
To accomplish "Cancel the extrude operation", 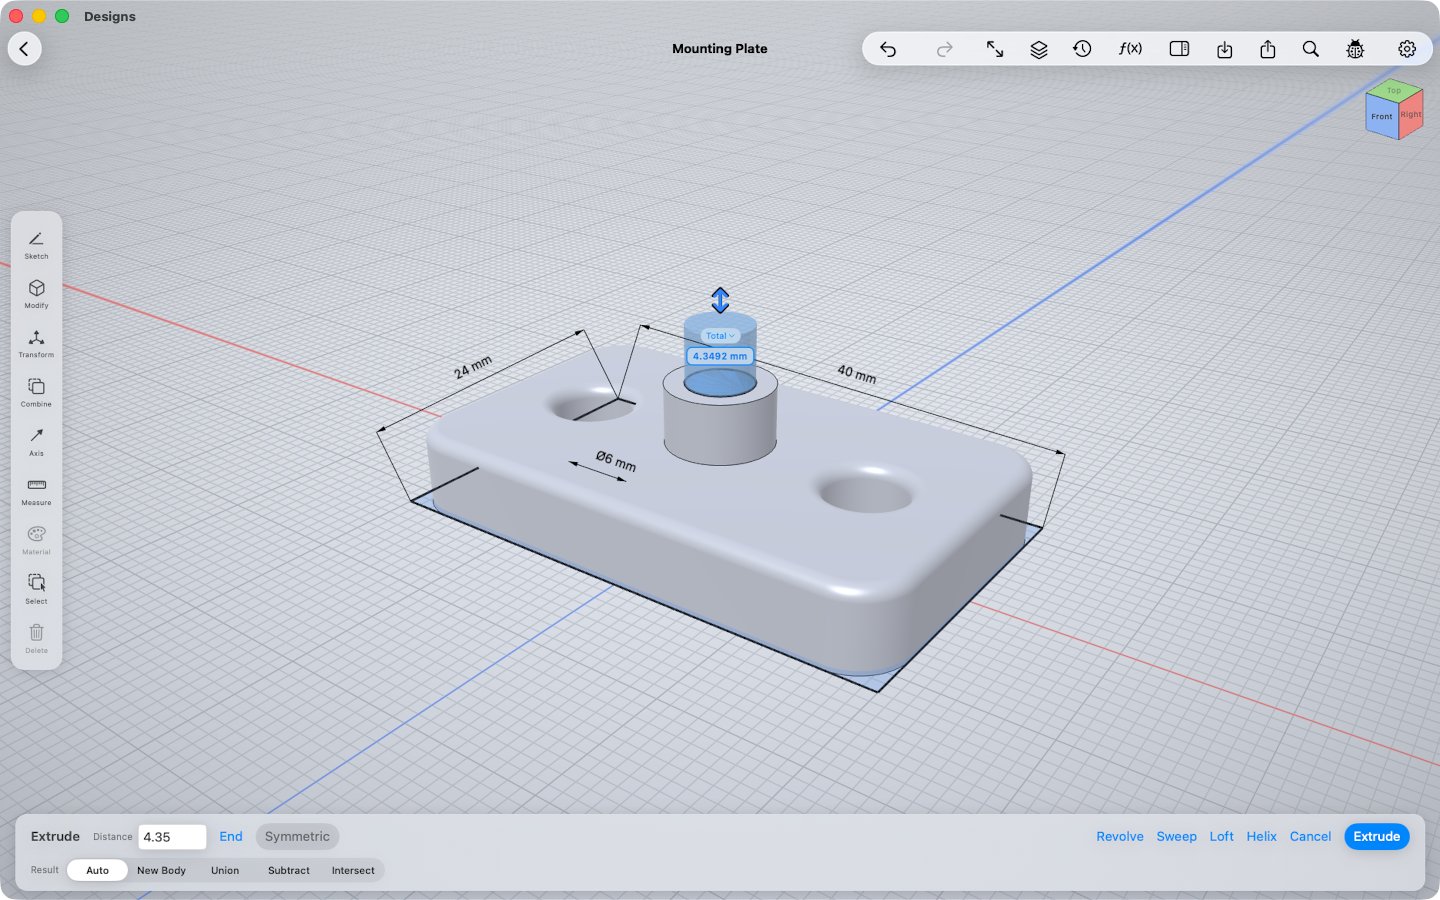I will tap(1310, 837).
